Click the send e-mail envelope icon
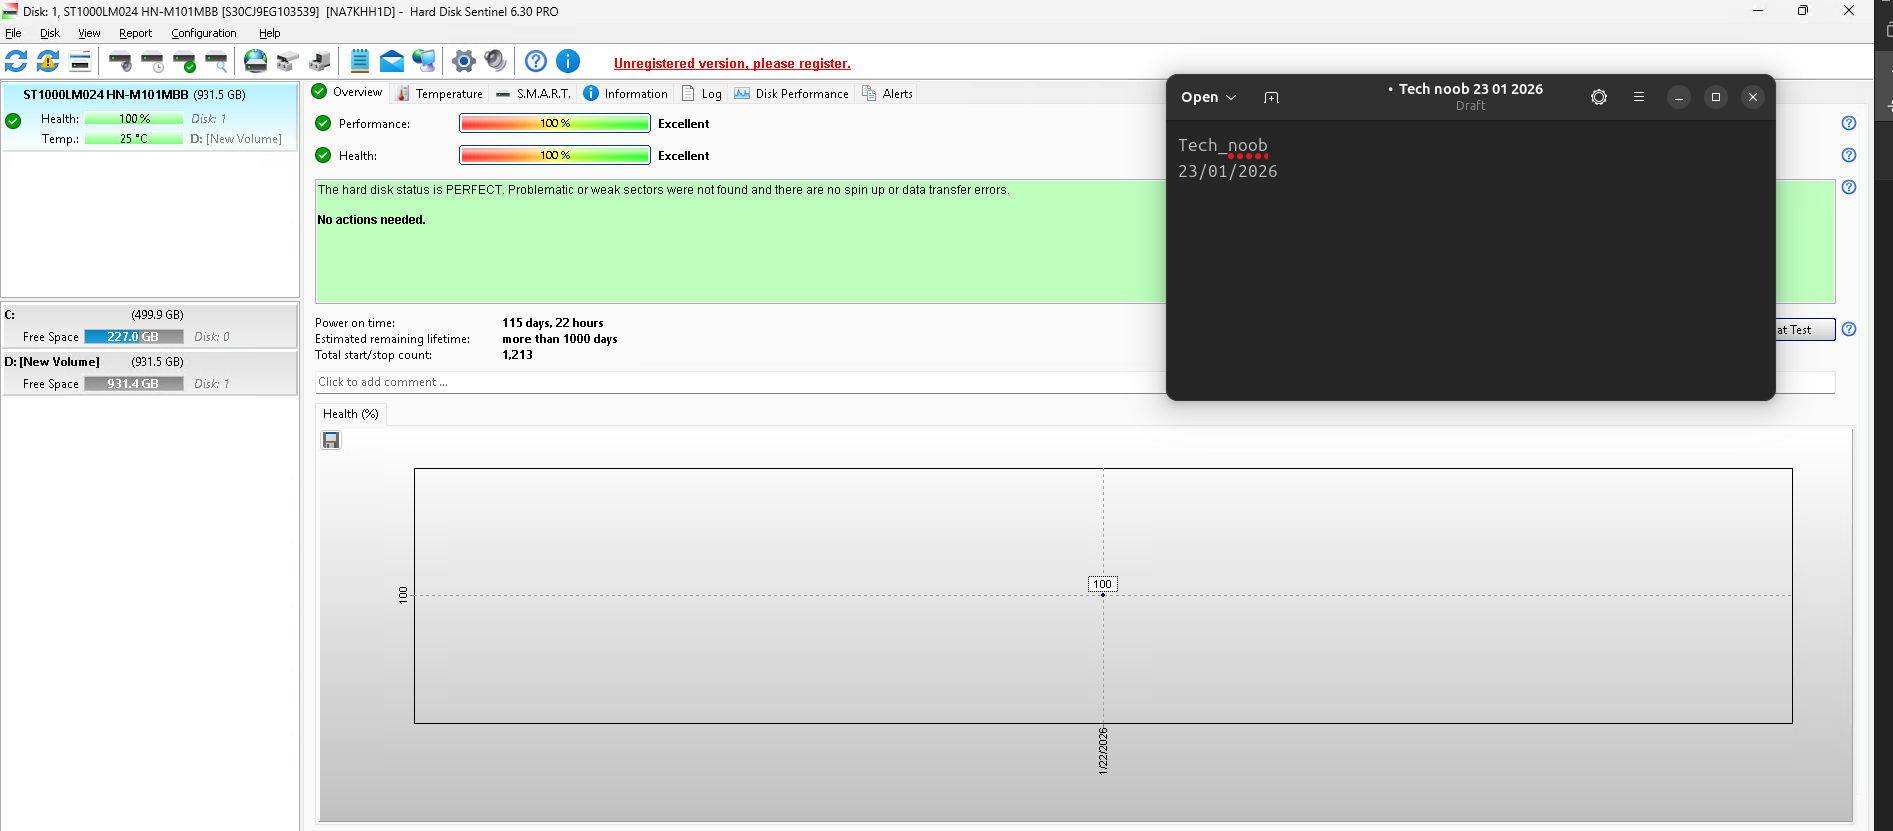 point(392,62)
